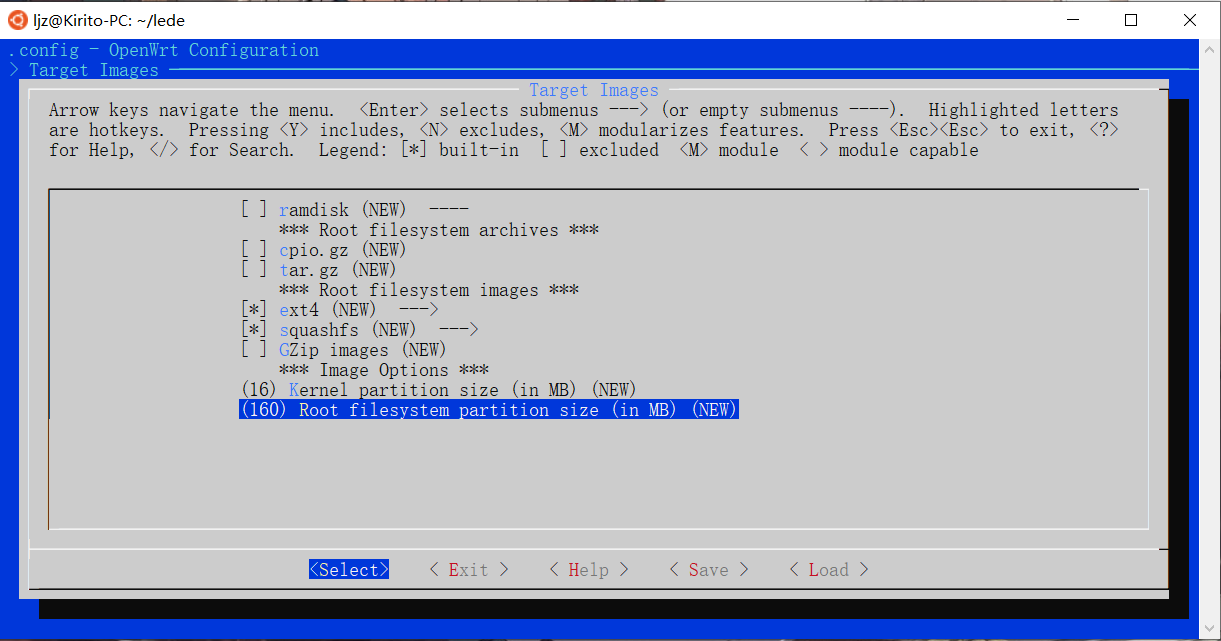Save the current configuration
1221x641 pixels.
pyautogui.click(x=707, y=569)
